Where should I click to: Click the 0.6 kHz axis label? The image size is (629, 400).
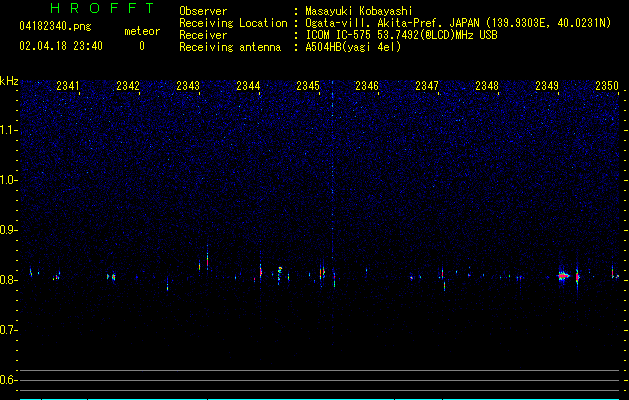click(x=9, y=380)
